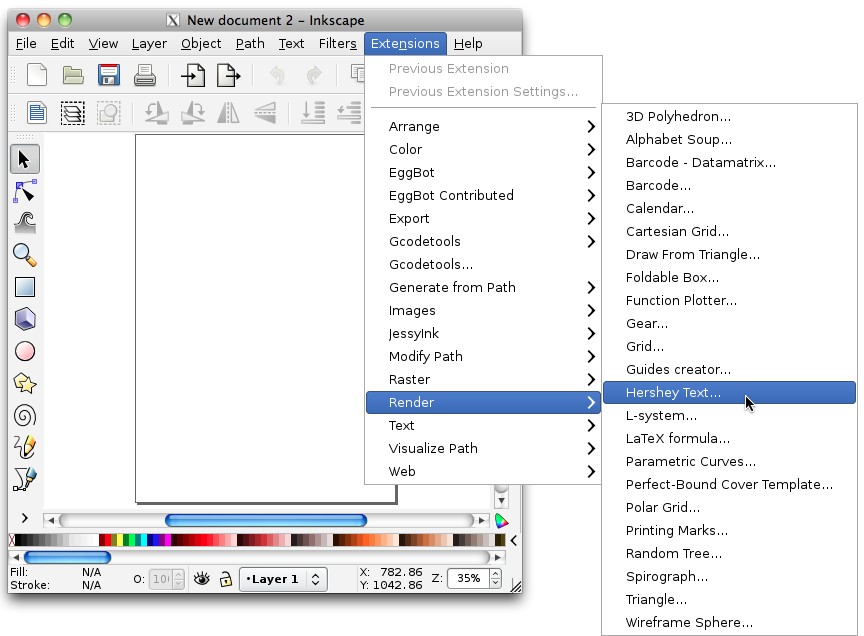Toggle color-managed view icon by scrollbar
The height and width of the screenshot is (636, 864).
point(502,520)
